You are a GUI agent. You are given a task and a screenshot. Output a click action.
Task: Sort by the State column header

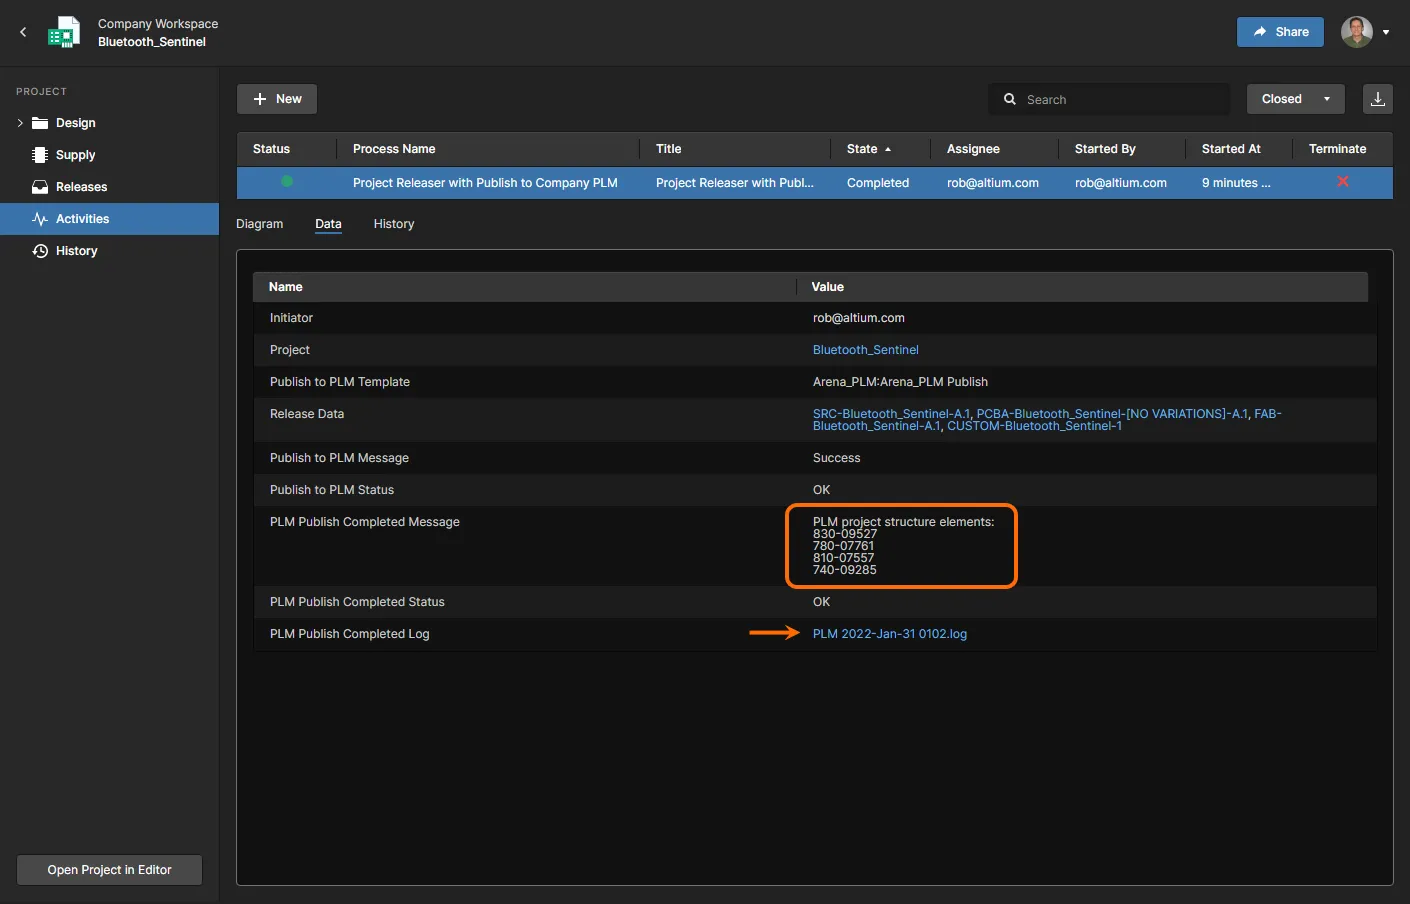[x=862, y=149]
